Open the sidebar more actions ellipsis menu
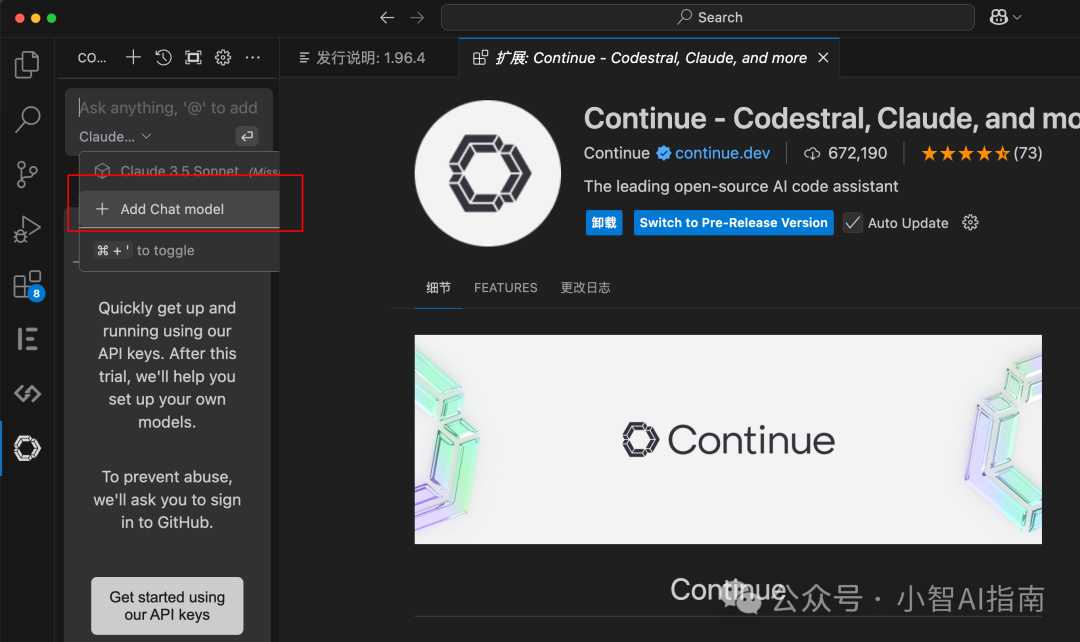This screenshot has height=642, width=1080. (253, 58)
